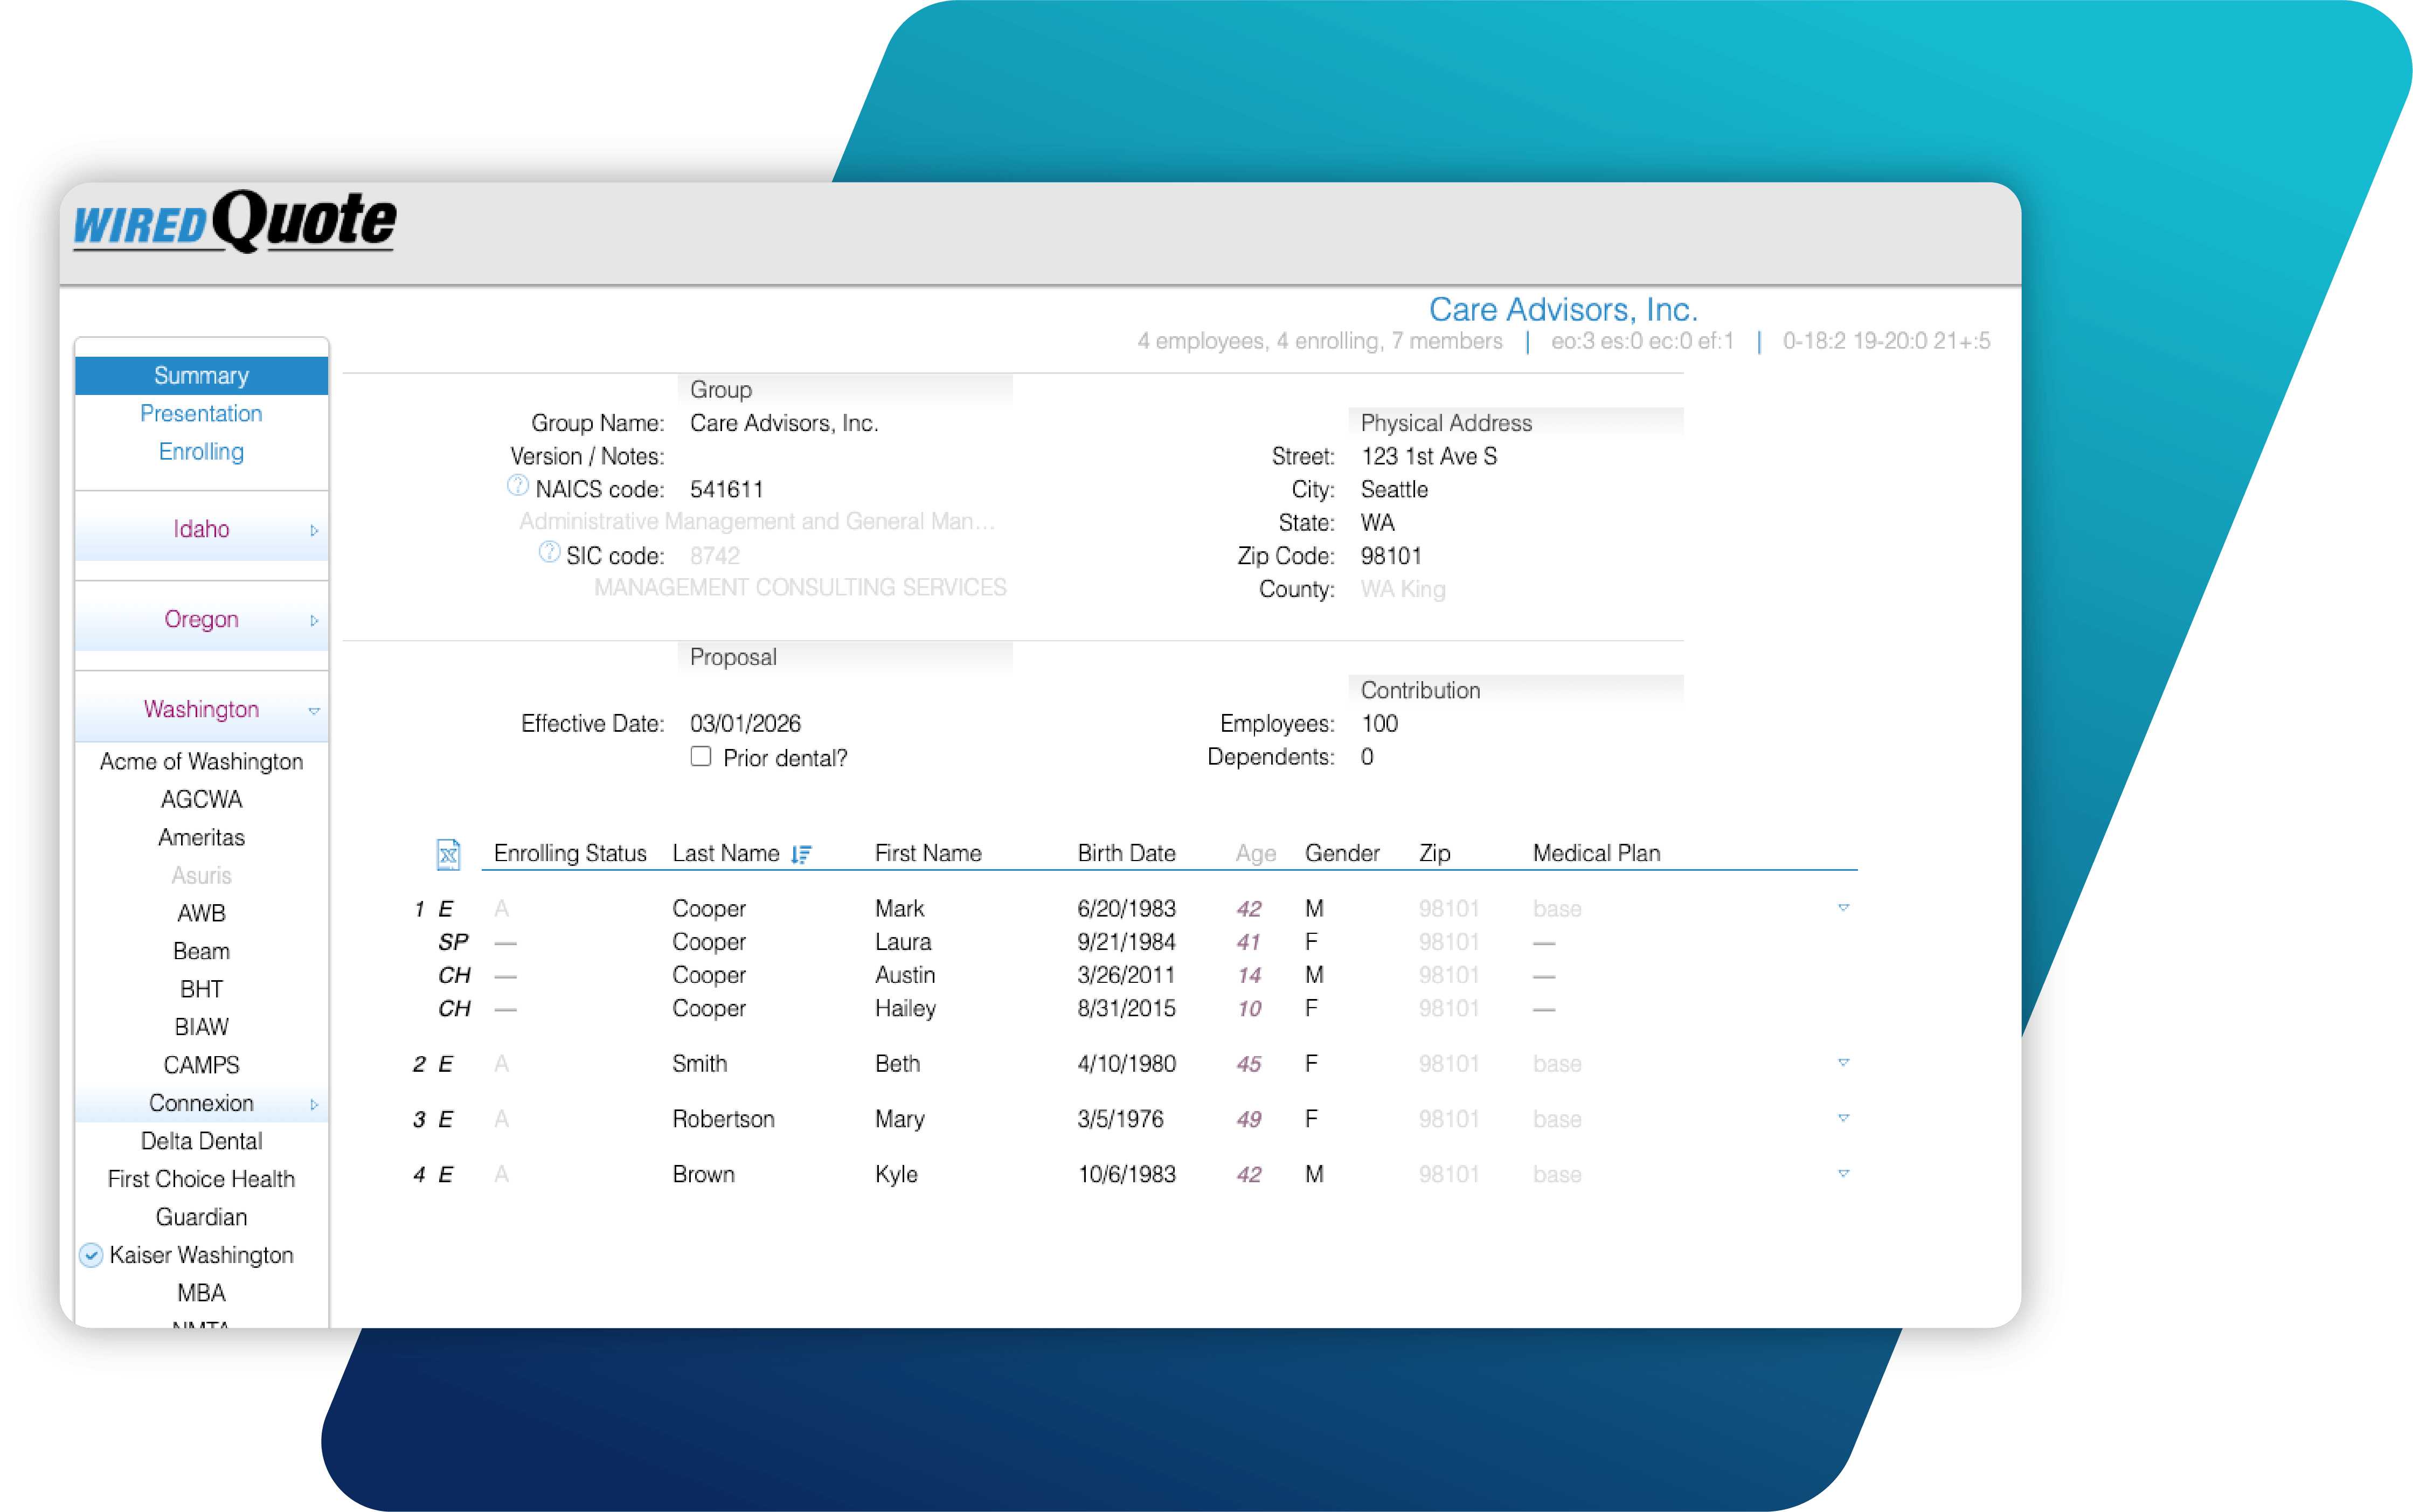Open the Enrolling tab
This screenshot has height=1512, width=2413.
(201, 452)
